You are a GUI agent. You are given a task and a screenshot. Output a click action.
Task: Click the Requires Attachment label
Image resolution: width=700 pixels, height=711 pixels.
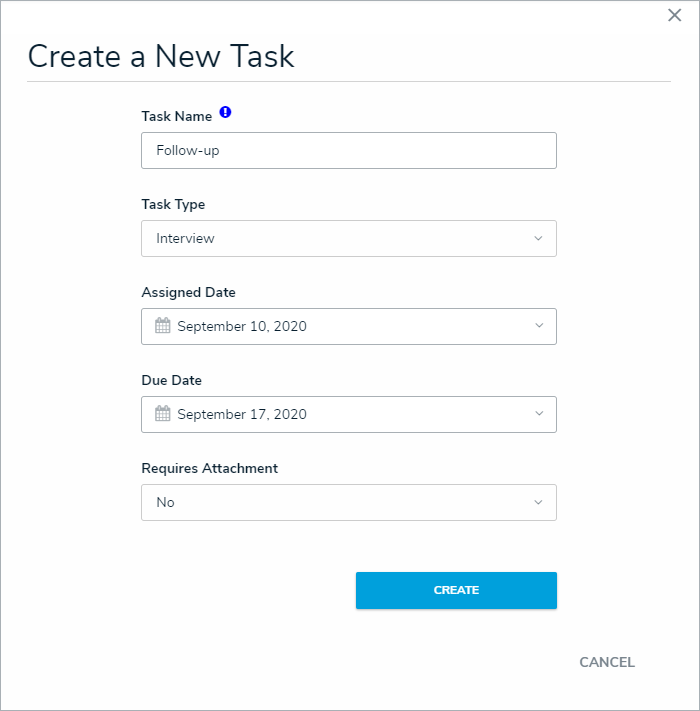click(210, 469)
